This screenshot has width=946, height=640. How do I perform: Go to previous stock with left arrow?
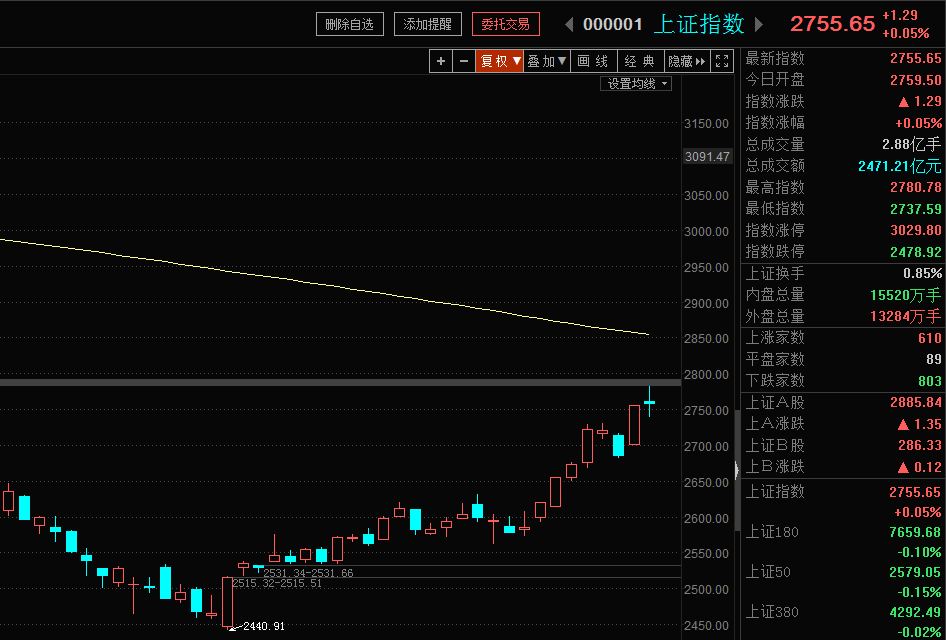pyautogui.click(x=568, y=25)
